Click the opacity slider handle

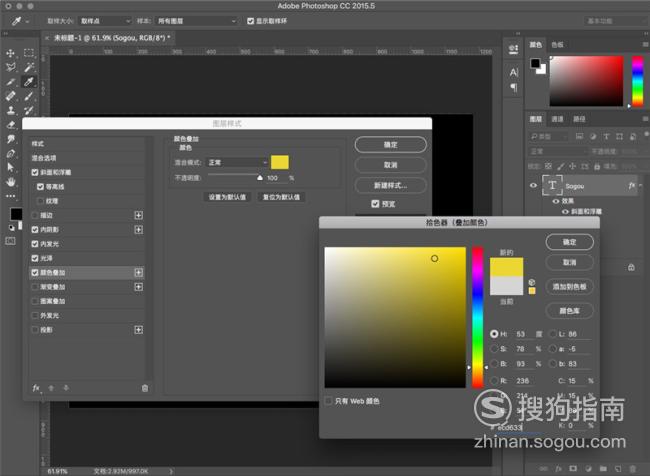point(260,177)
